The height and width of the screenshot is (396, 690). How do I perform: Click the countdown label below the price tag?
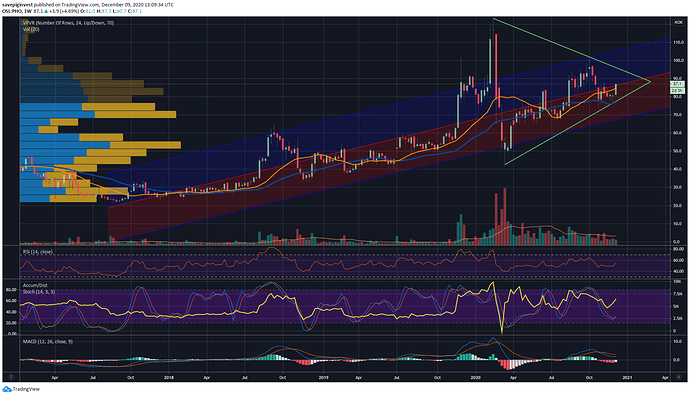(677, 91)
